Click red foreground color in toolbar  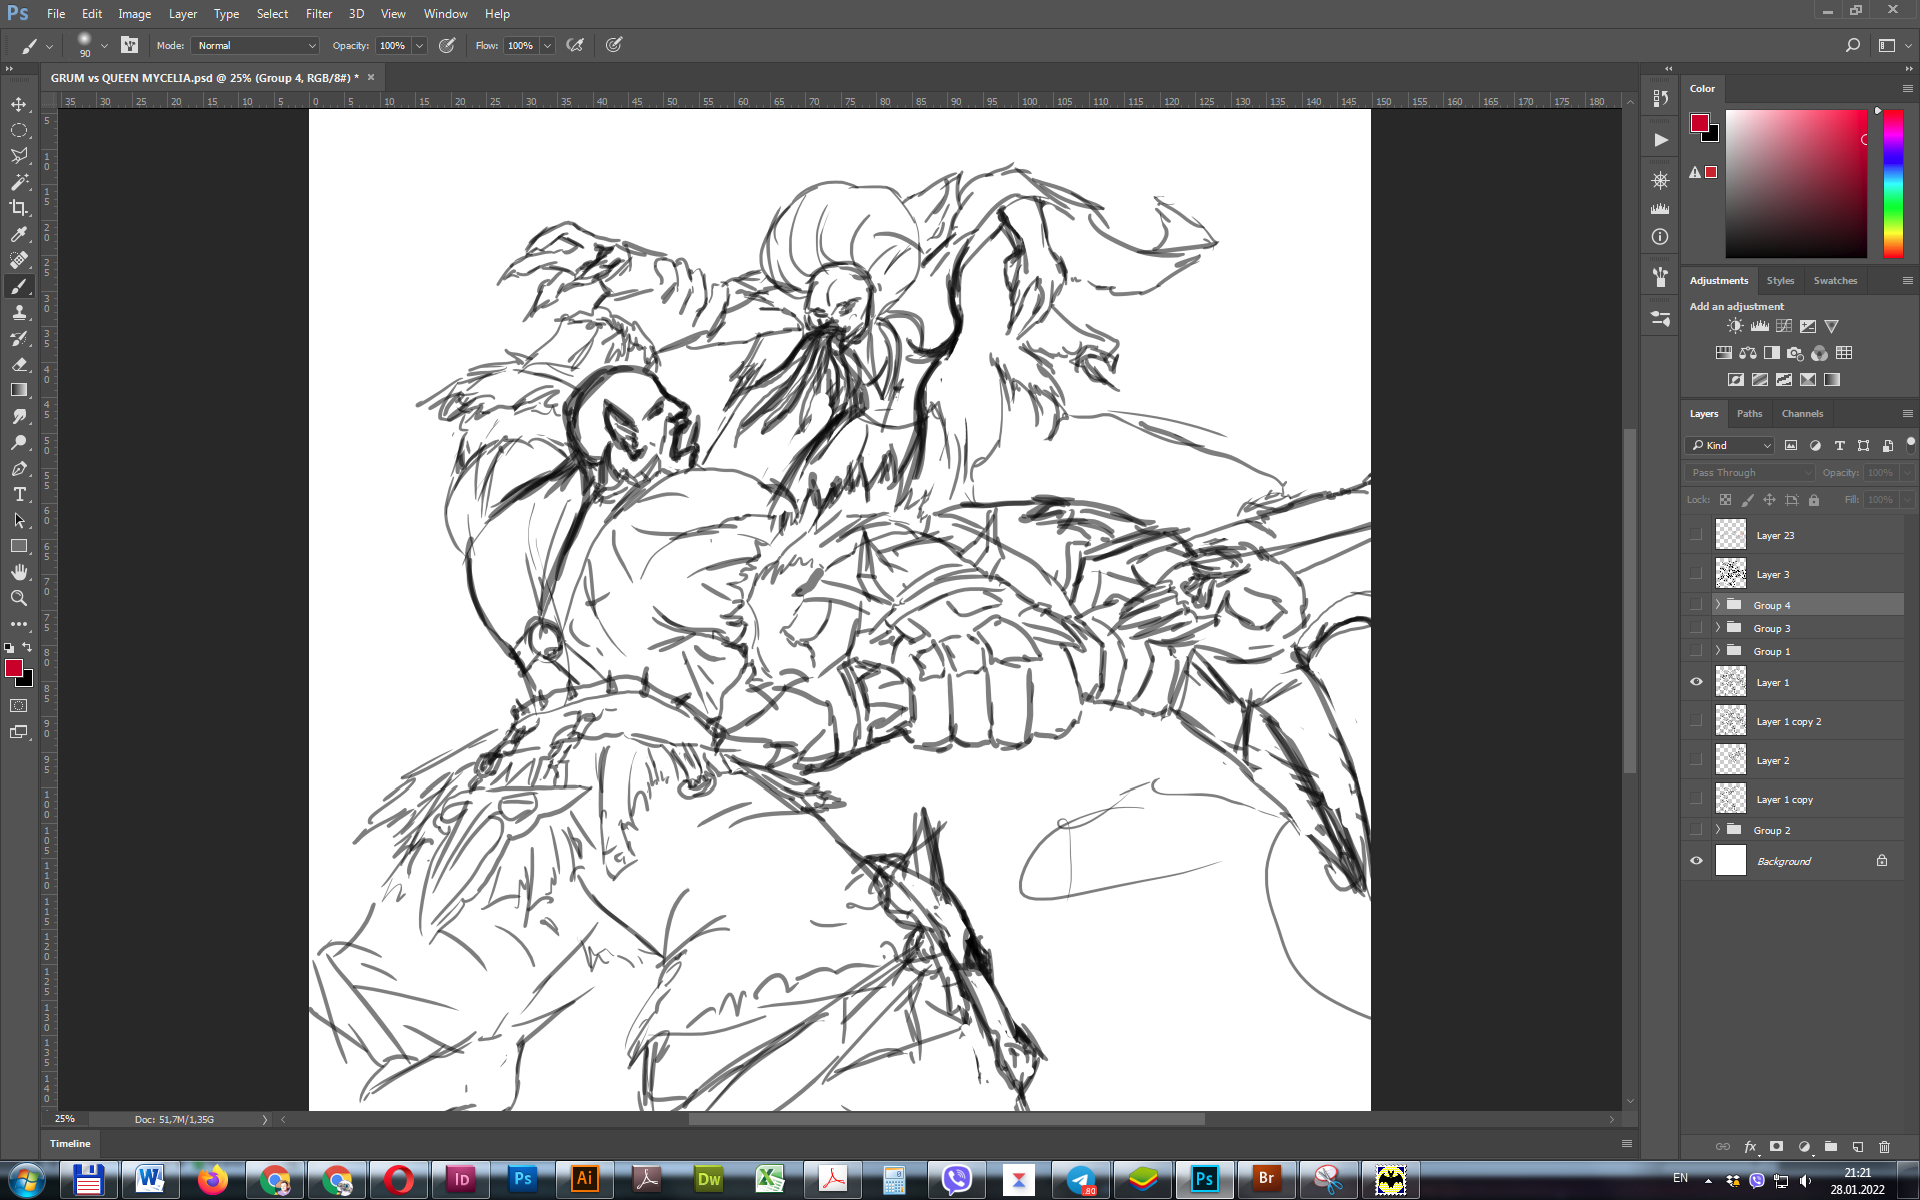click(13, 668)
